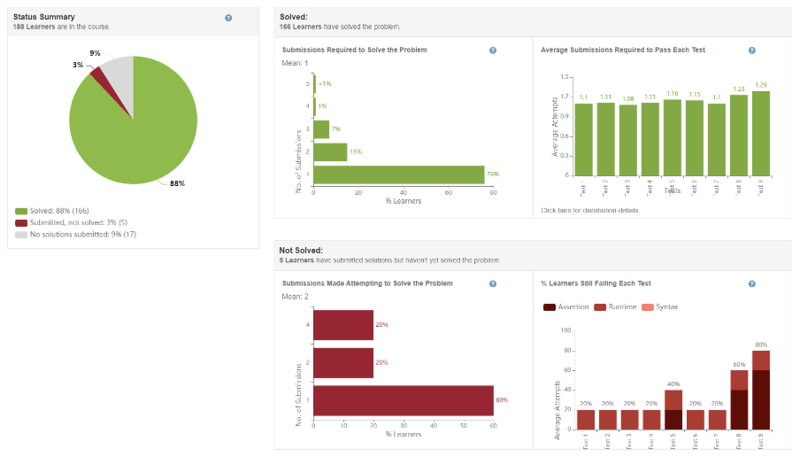Click help icon for Submissions Made Attempting

493,284
